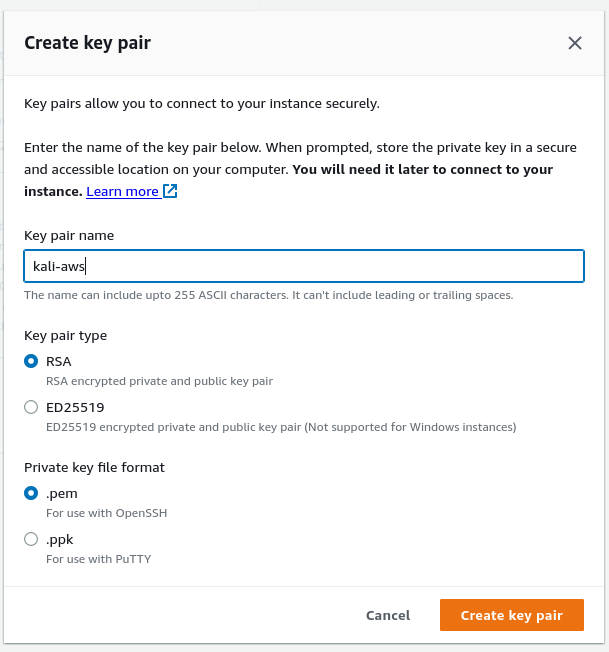Click the Private key file format heading
609x652 pixels.
[94, 467]
